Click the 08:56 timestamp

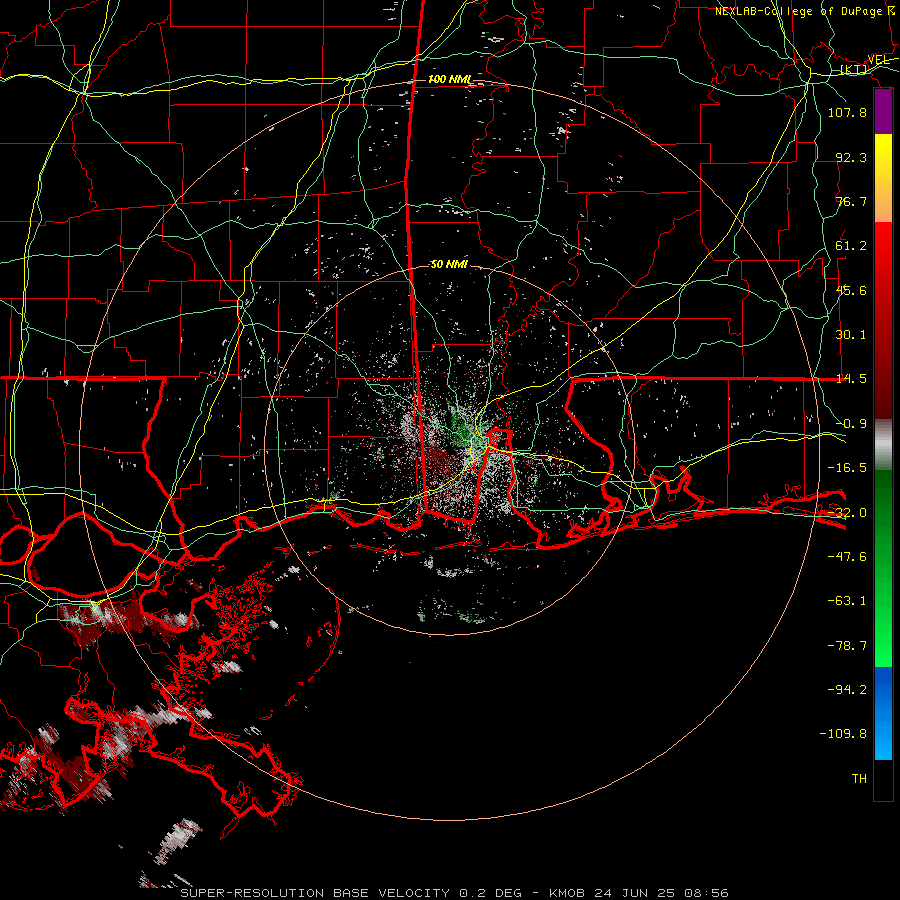[707, 893]
